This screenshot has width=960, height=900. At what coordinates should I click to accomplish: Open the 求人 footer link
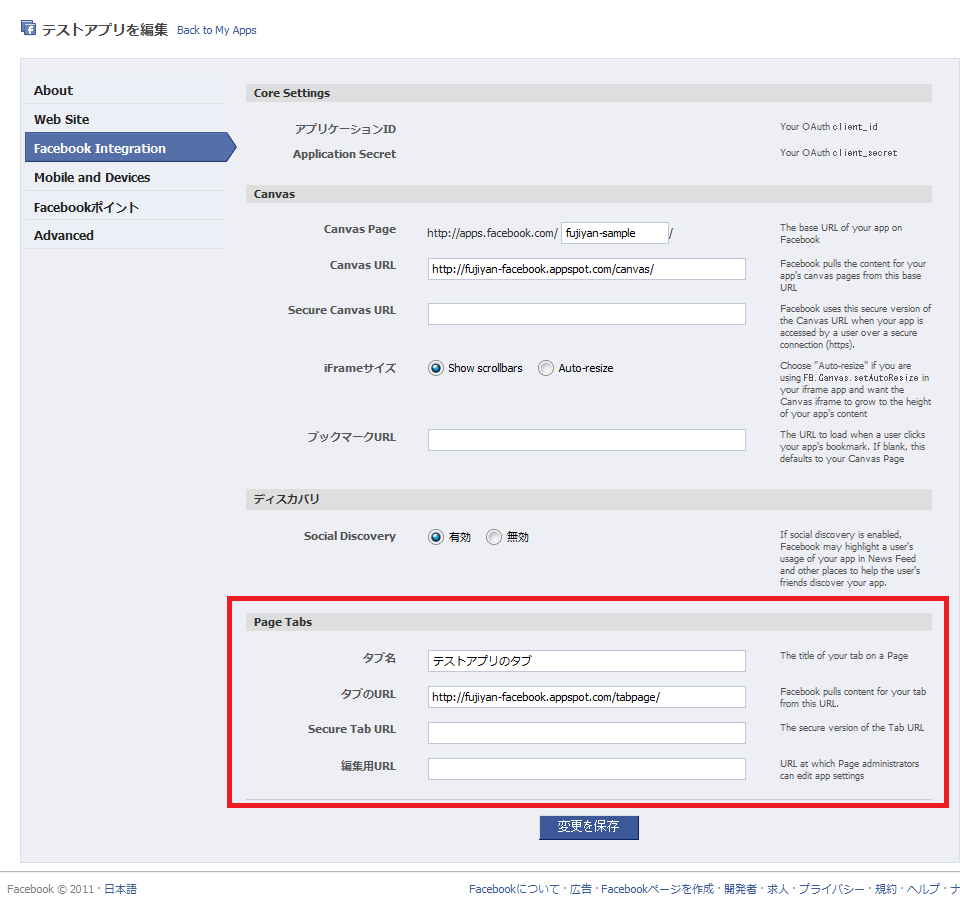[778, 889]
